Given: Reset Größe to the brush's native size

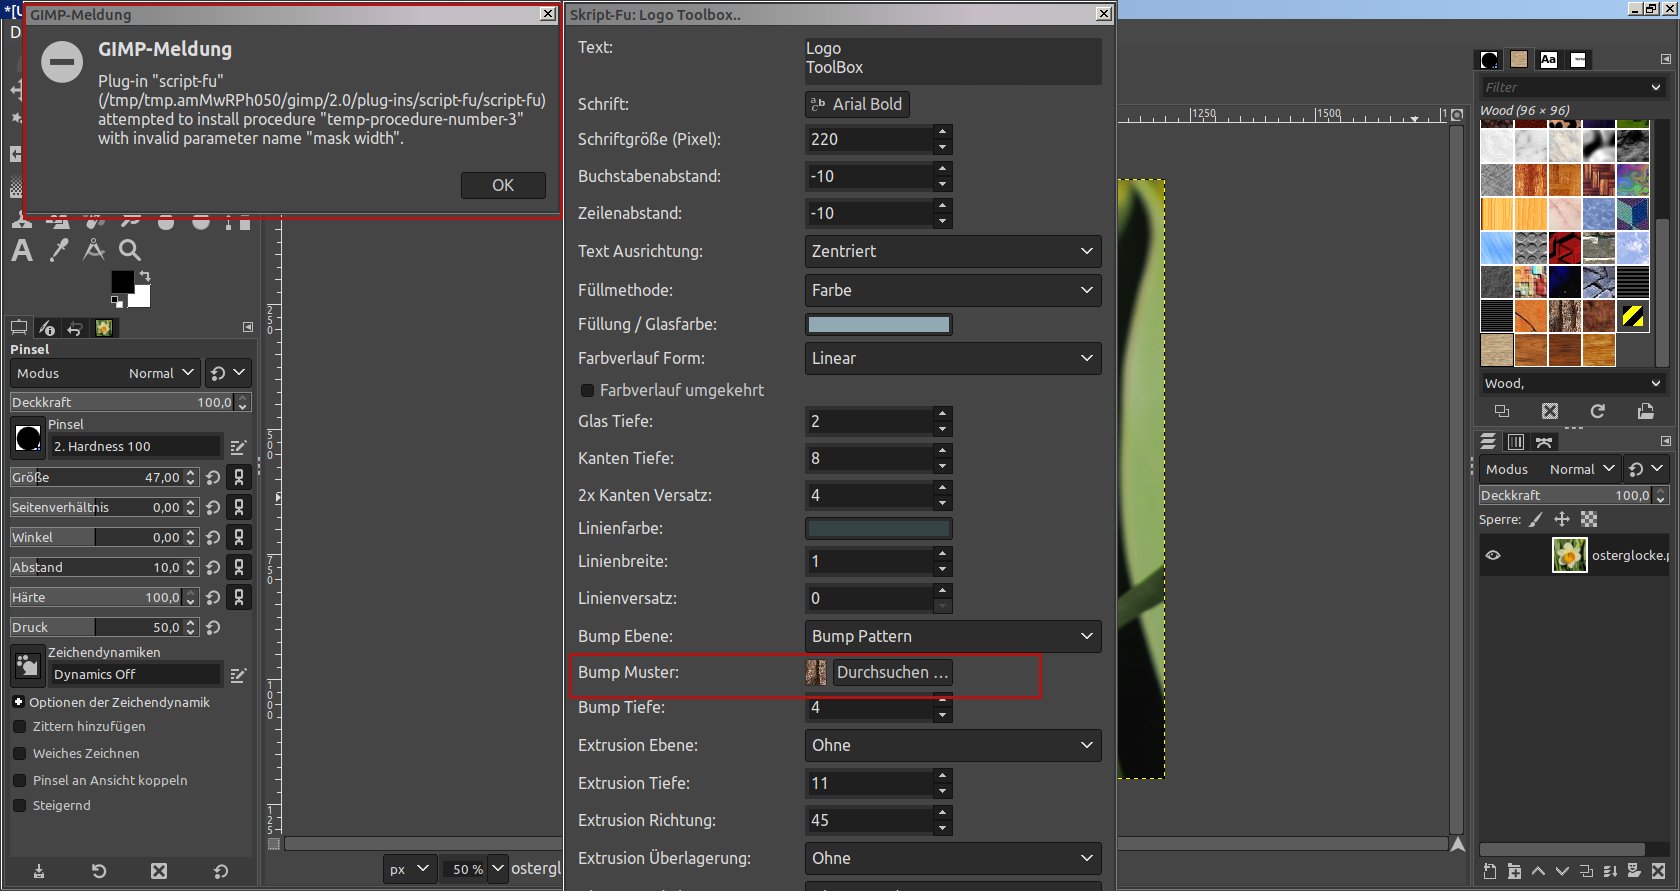Looking at the screenshot, I should (x=213, y=478).
